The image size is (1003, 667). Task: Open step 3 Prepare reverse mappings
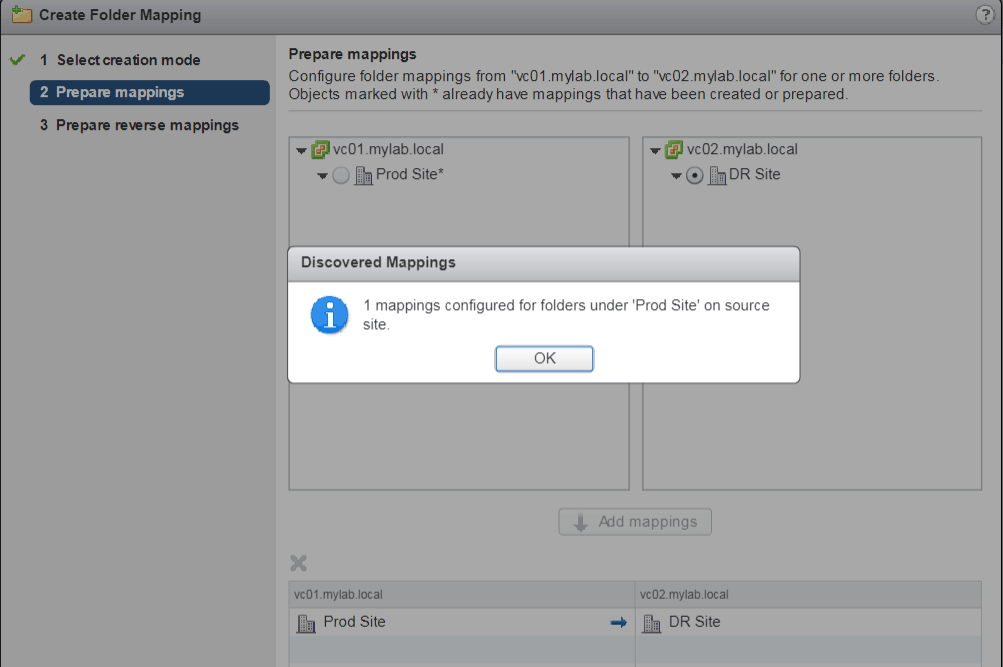pos(147,125)
